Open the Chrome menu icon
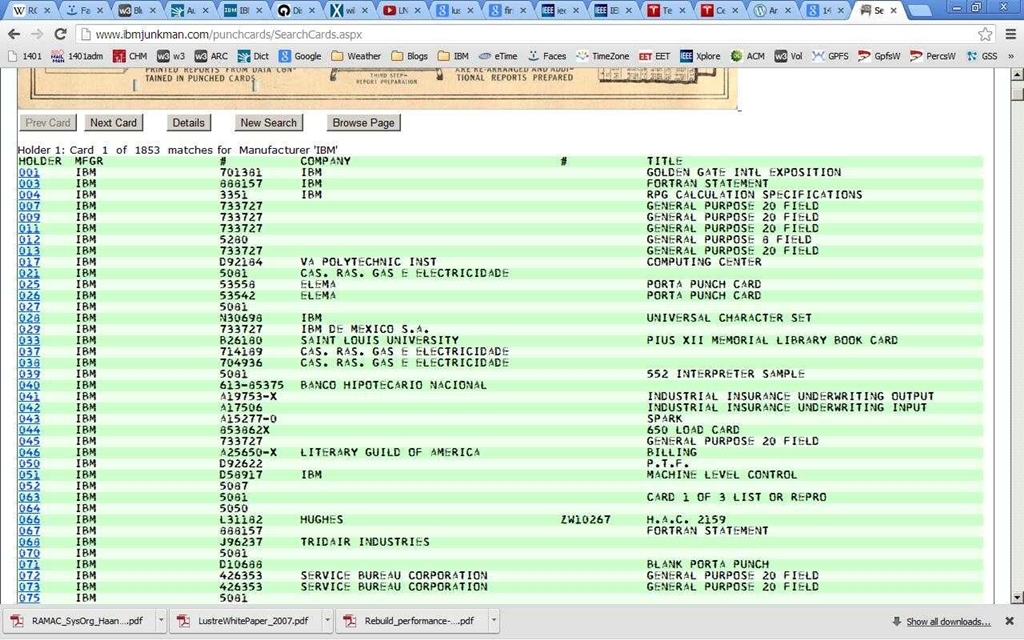 [x=1008, y=33]
